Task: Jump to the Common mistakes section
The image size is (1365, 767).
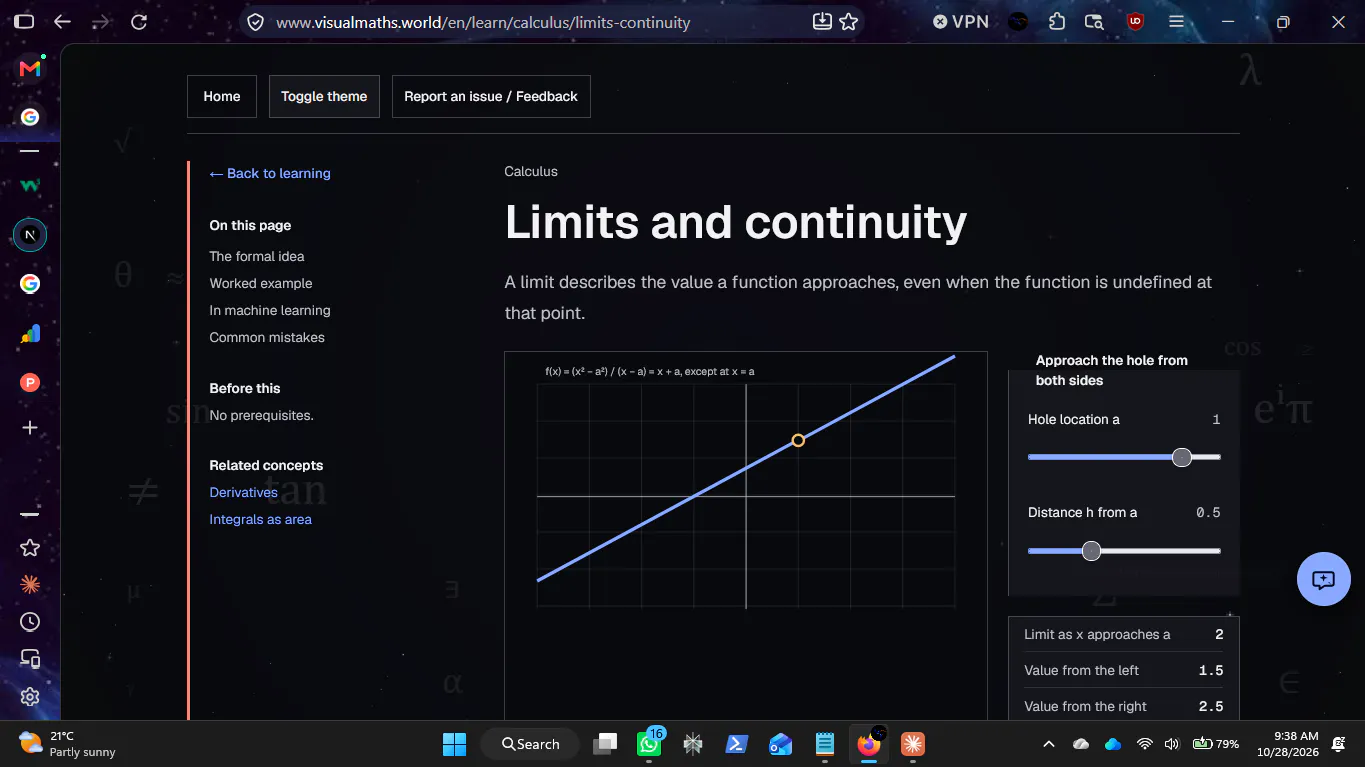Action: [x=267, y=338]
